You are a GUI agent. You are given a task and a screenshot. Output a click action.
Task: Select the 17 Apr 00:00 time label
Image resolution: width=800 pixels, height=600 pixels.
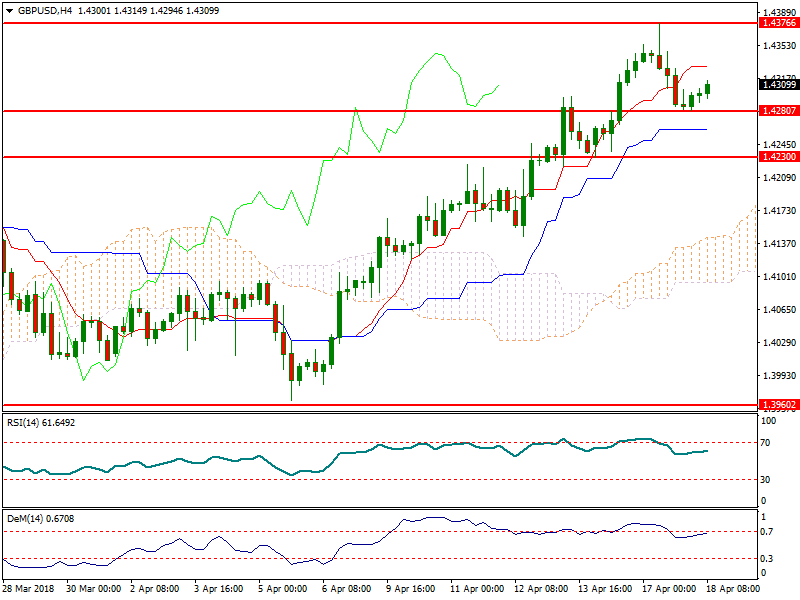[669, 591]
